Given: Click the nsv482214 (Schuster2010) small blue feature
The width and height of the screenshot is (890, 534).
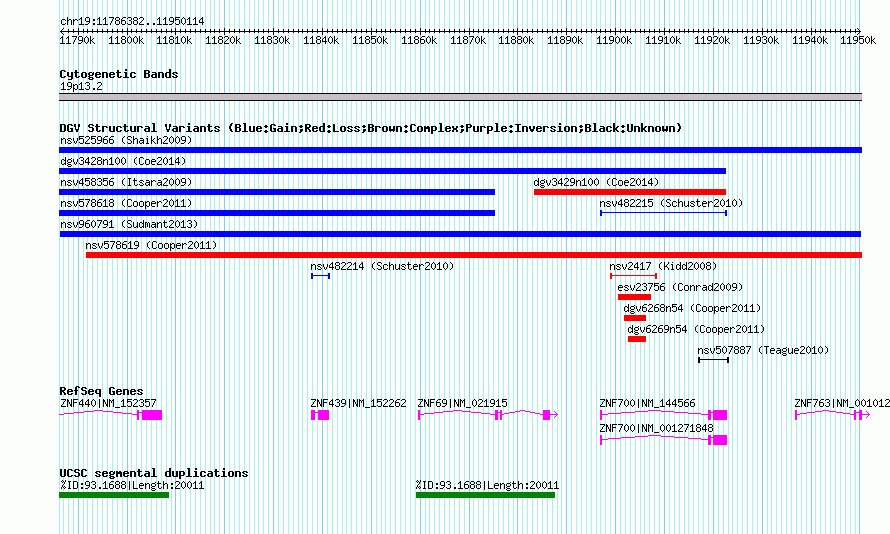Looking at the screenshot, I should (x=320, y=276).
